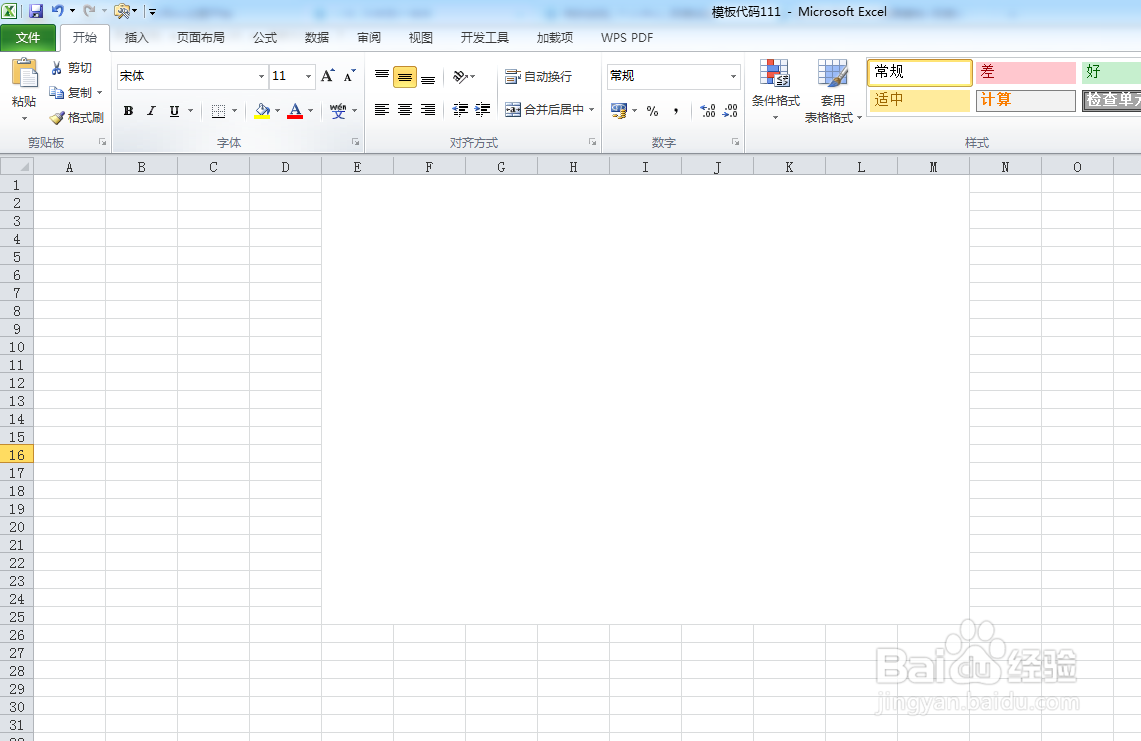Decrease indent icon
Viewport: 1141px width, 741px height.
pos(460,109)
